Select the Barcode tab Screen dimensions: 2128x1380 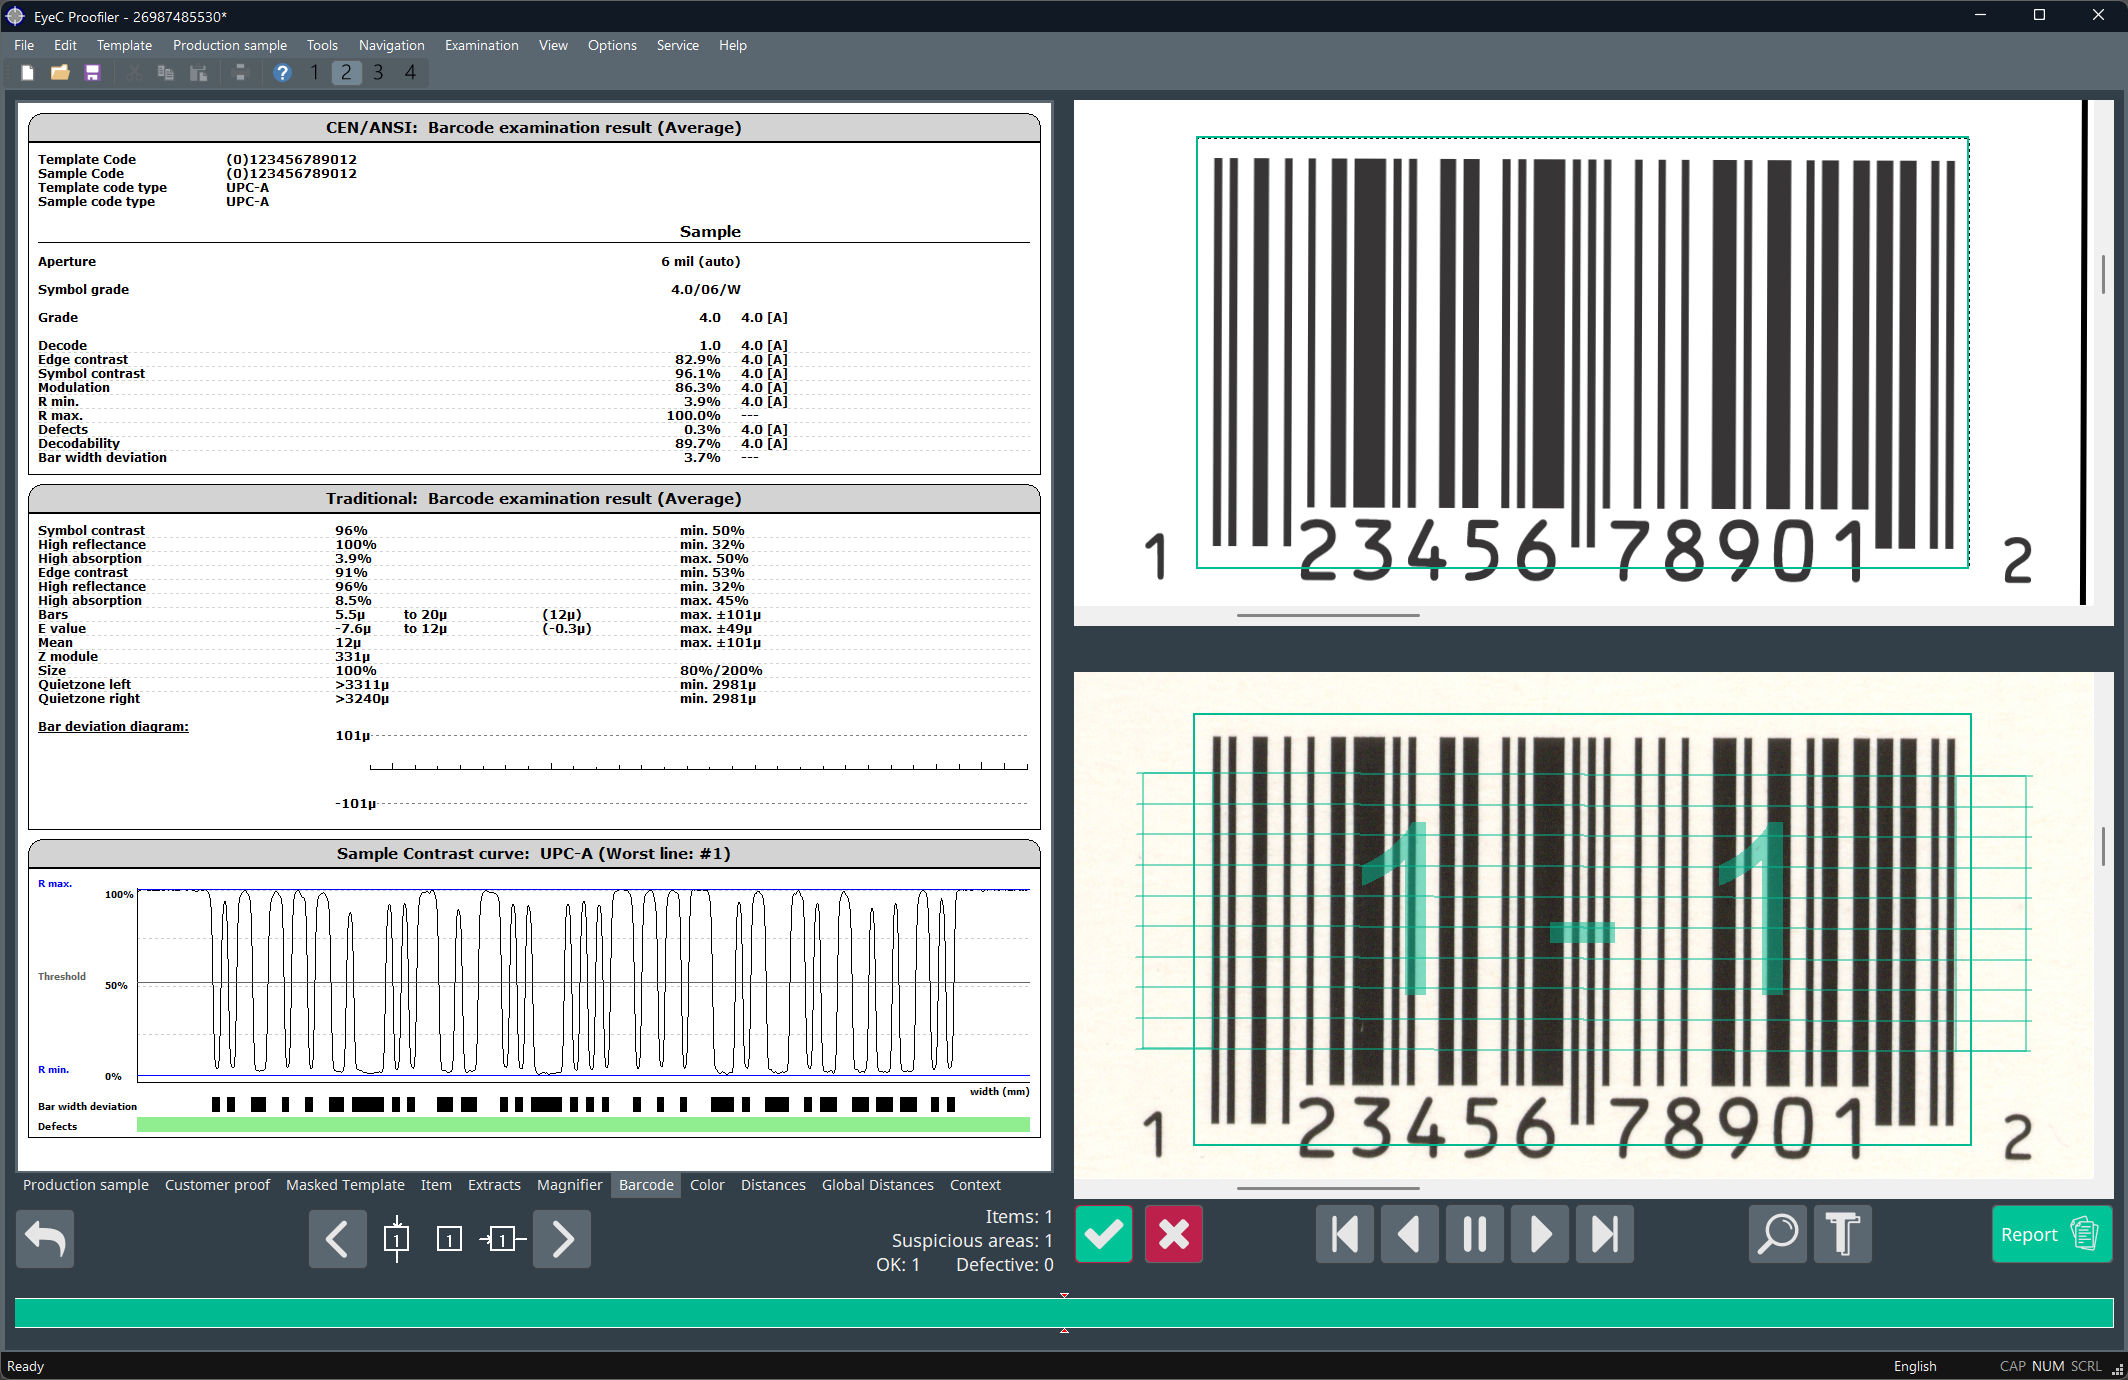coord(646,1185)
